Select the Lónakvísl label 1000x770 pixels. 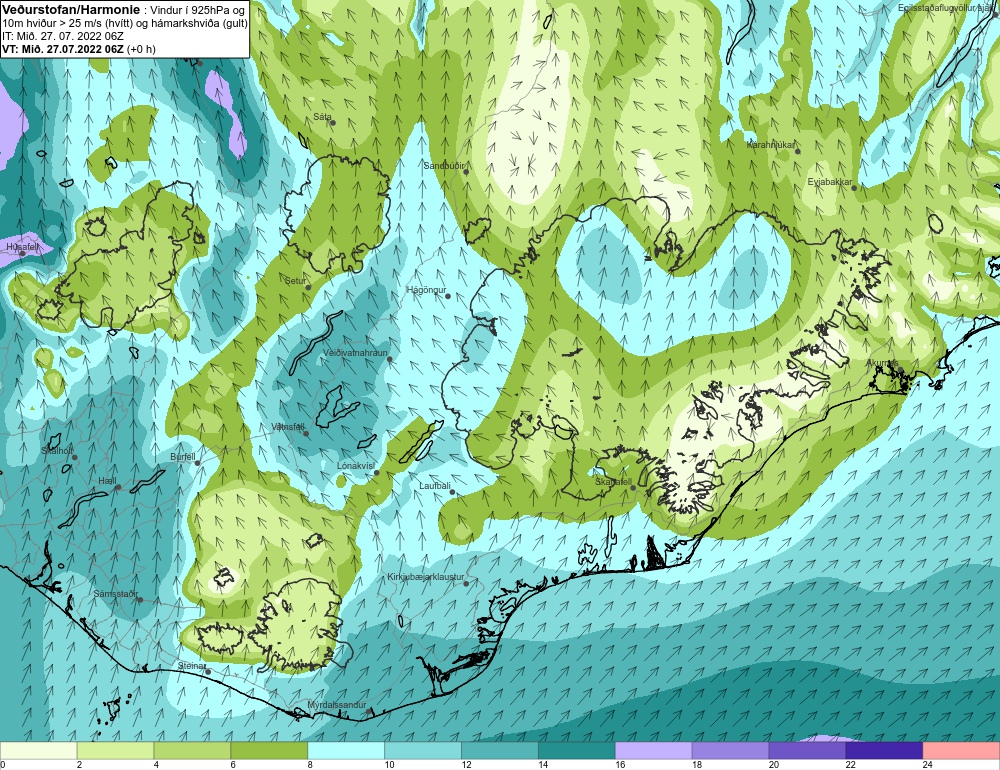(x=356, y=466)
